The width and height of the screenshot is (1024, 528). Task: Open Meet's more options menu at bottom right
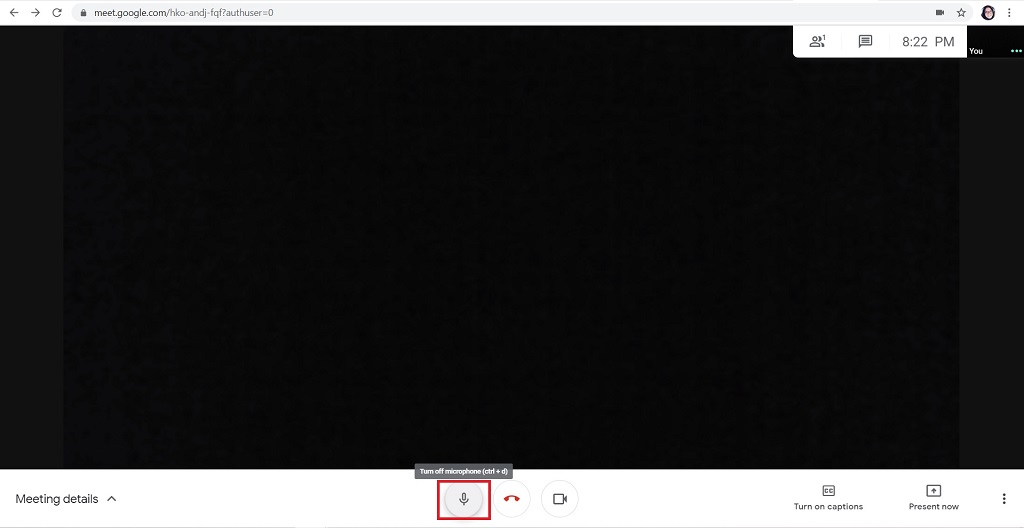[1004, 499]
